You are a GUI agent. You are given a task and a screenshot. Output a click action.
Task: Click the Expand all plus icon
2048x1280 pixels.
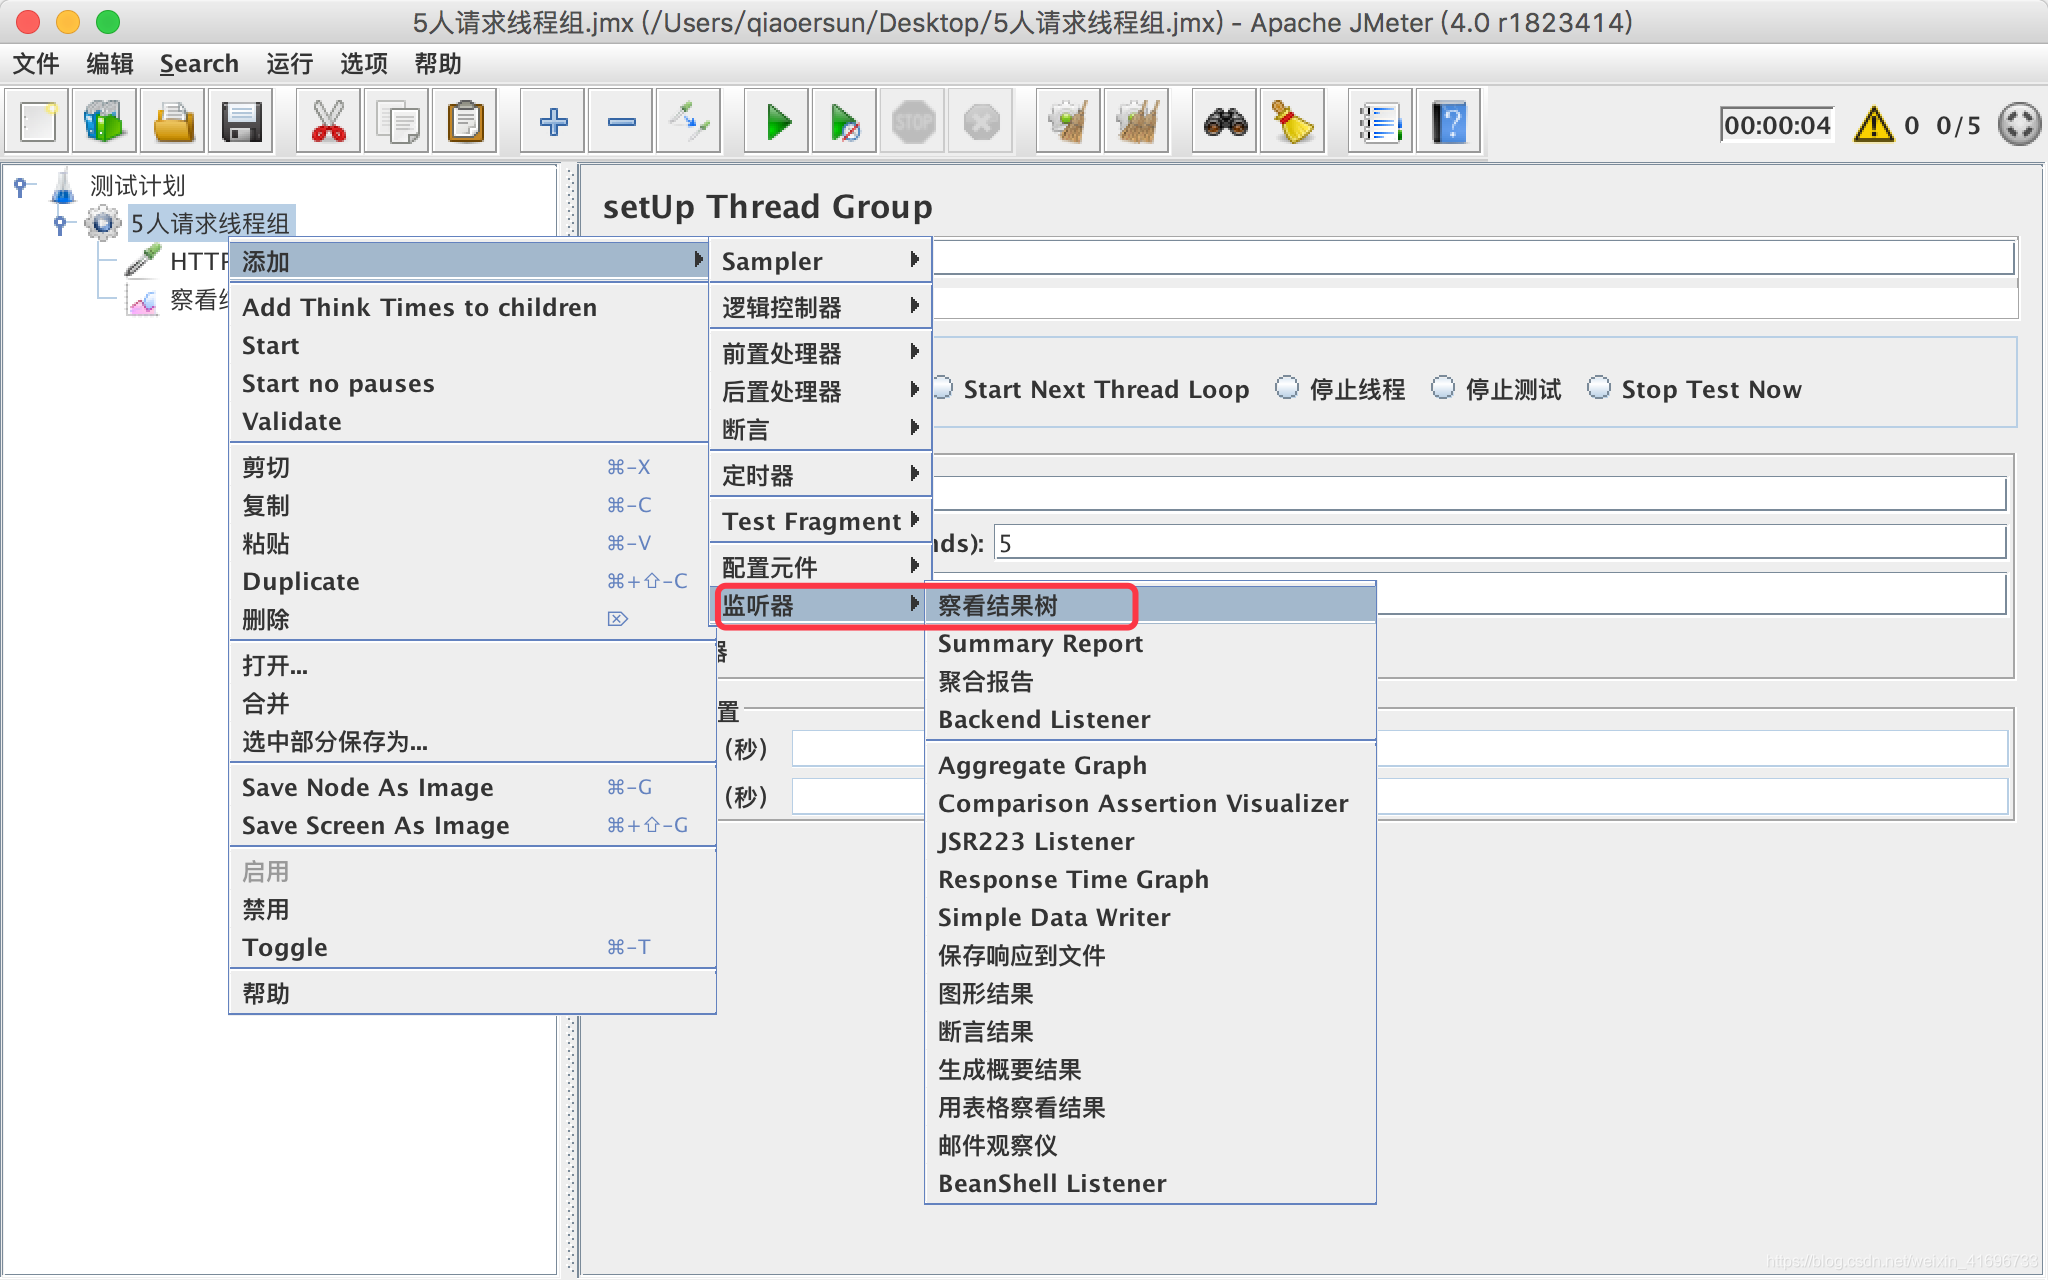point(553,123)
